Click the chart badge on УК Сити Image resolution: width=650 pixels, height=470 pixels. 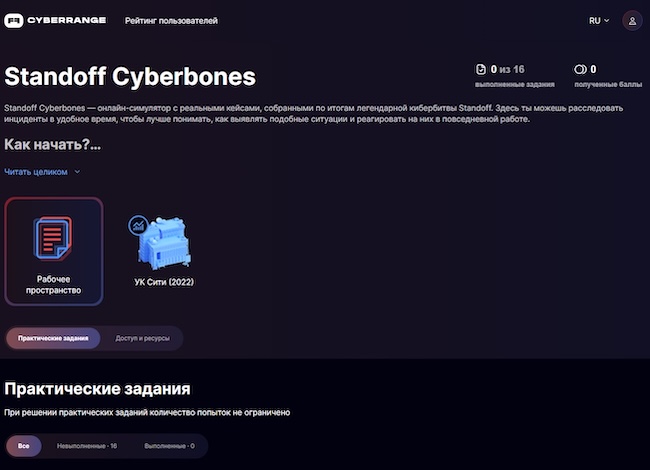[139, 225]
